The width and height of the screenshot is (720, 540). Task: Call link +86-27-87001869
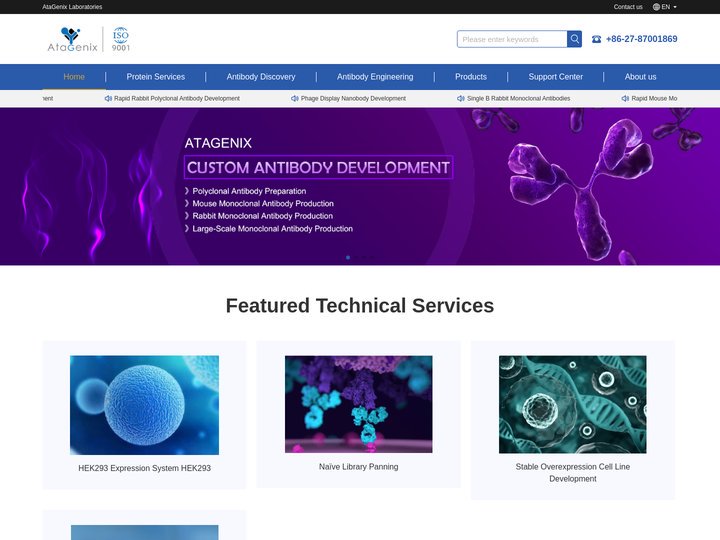pos(641,39)
